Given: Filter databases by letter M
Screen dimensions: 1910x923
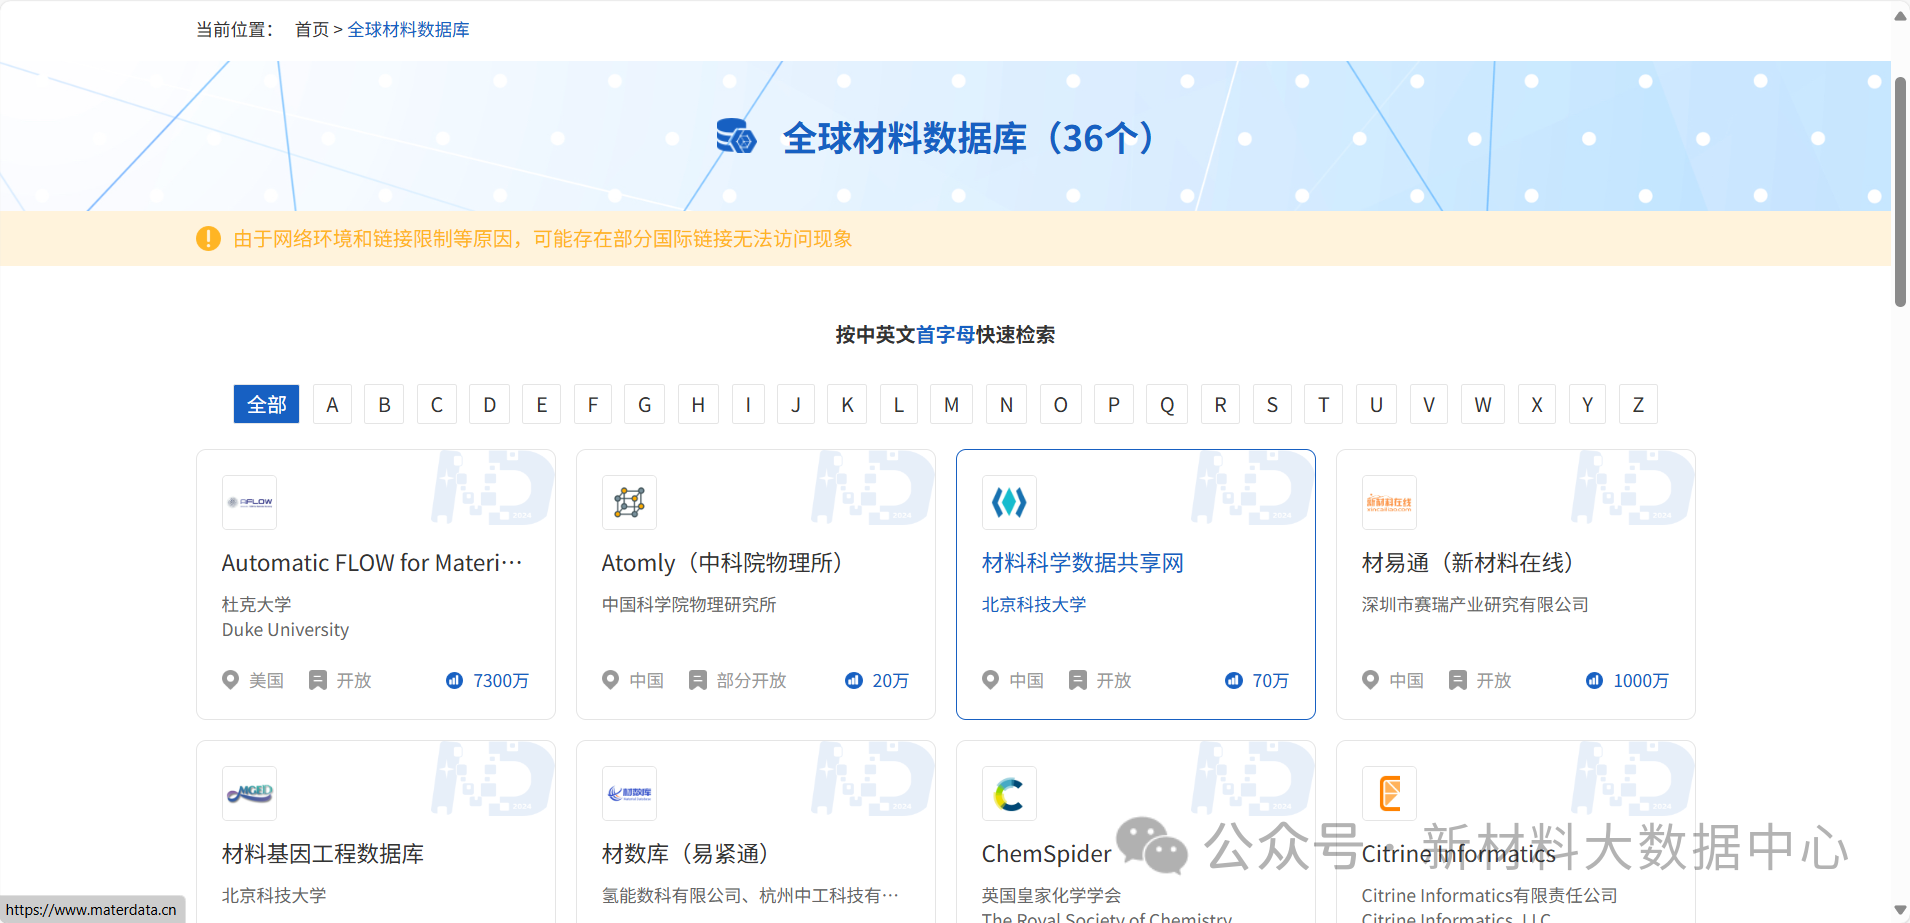Looking at the screenshot, I should [951, 404].
